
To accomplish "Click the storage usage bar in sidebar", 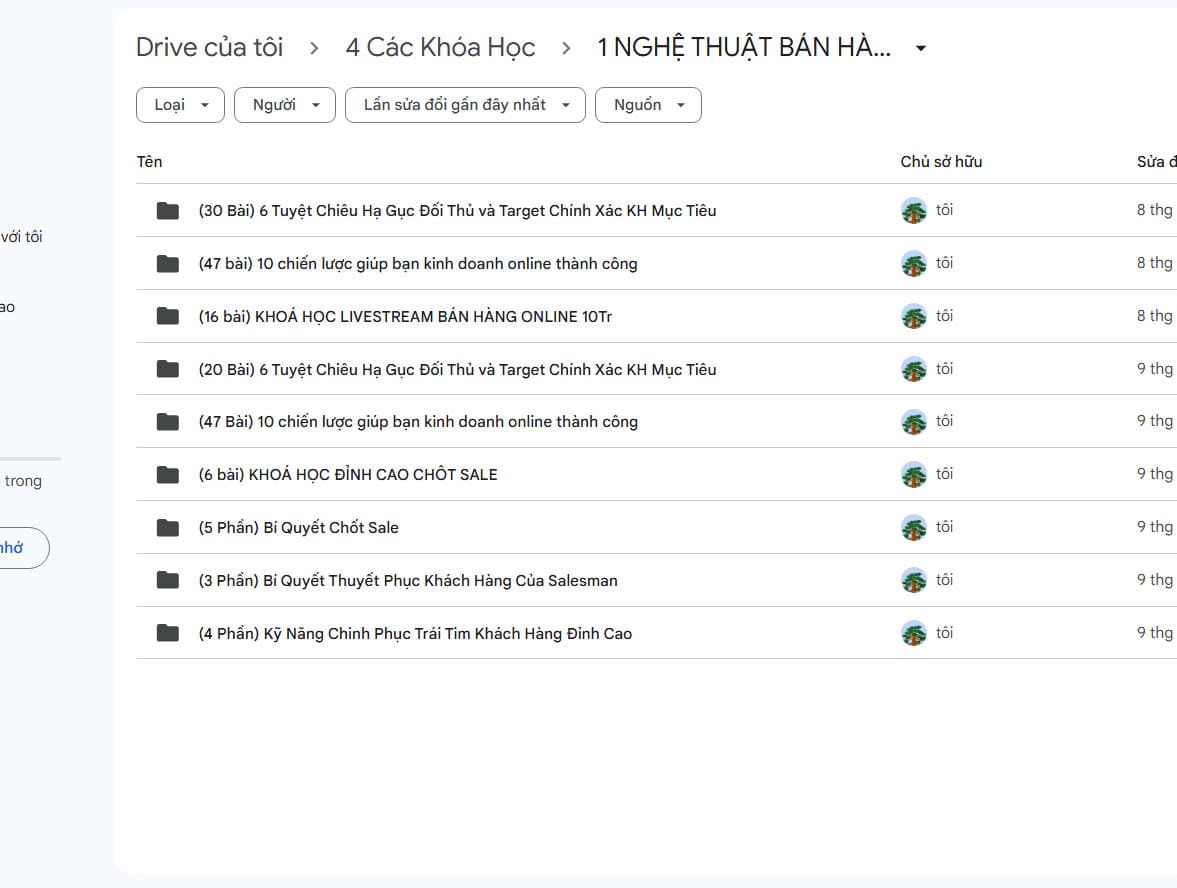I will [x=30, y=459].
